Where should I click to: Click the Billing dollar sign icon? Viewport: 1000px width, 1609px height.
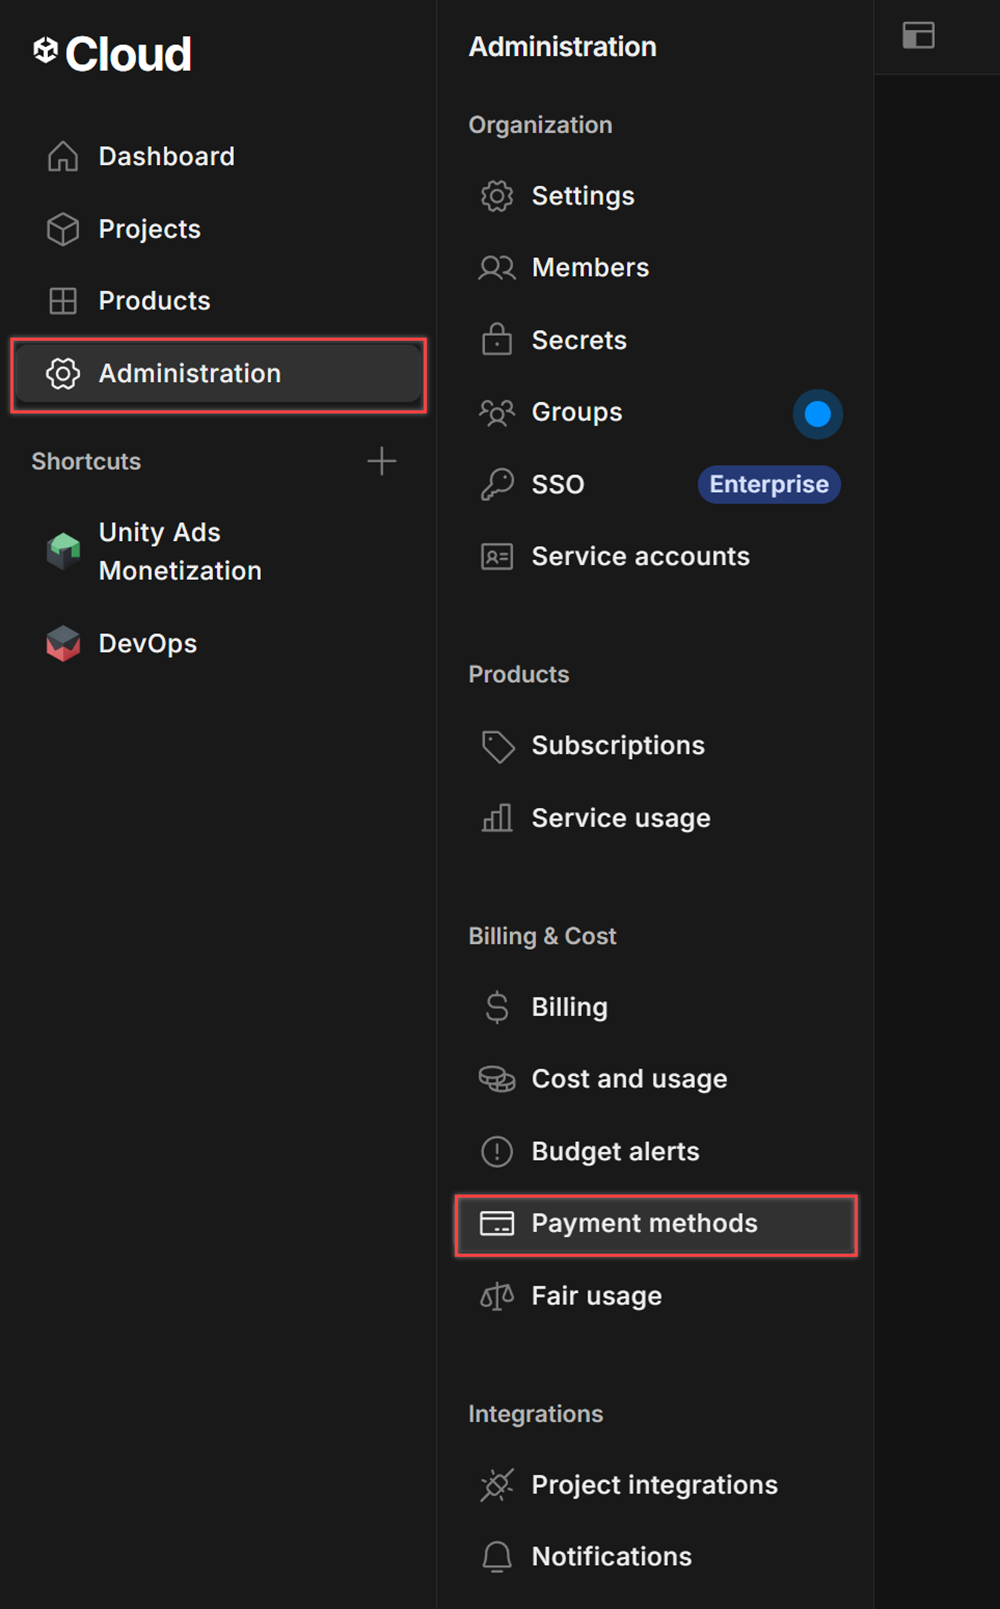497,1007
